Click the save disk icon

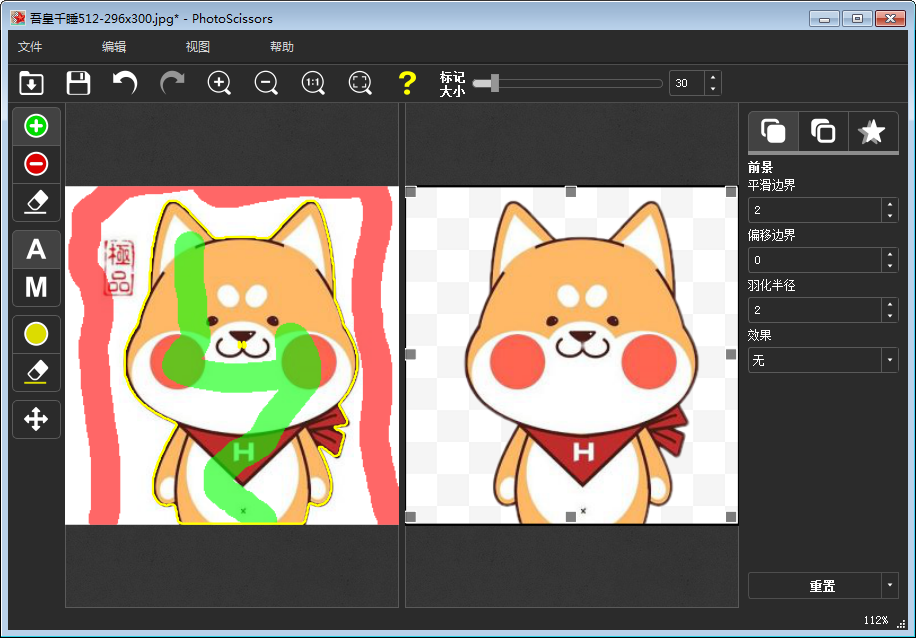[78, 83]
